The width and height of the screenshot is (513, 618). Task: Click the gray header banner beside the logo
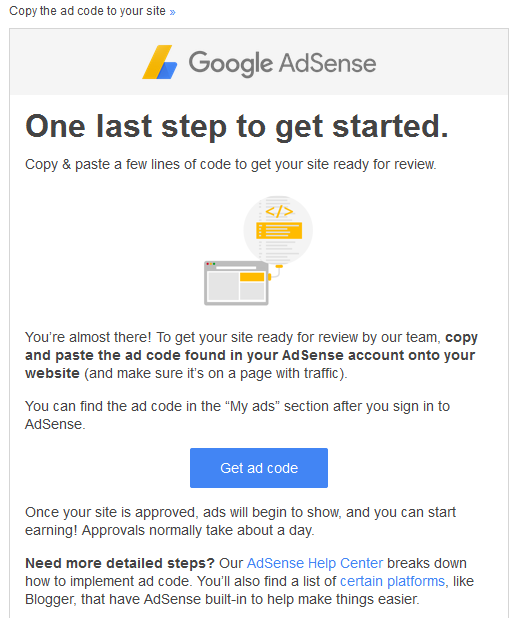(x=441, y=62)
